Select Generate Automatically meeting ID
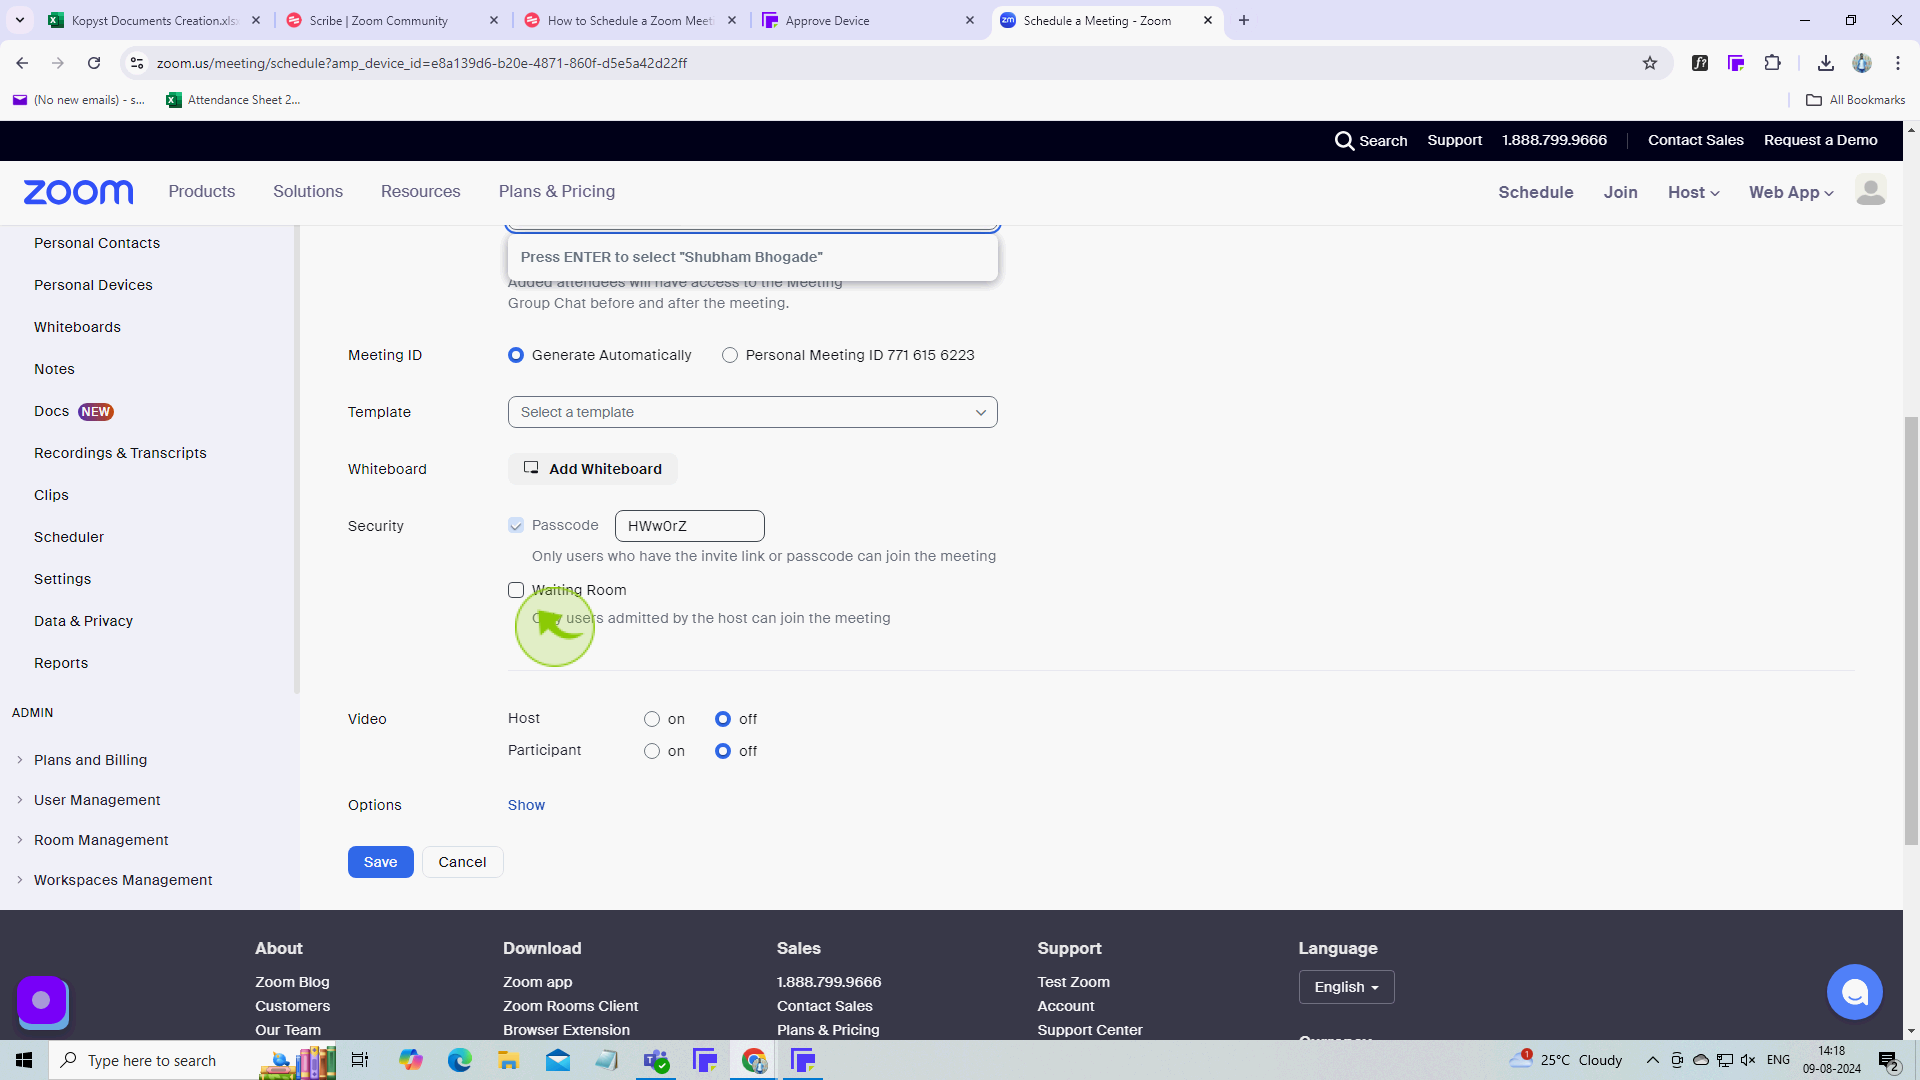Viewport: 1920px width, 1080px height. tap(516, 355)
